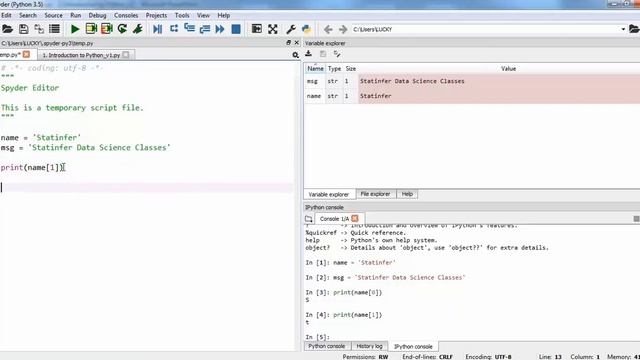Image resolution: width=640 pixels, height=360 pixels.
Task: Open Preferences with the wrench icon
Action: [x=291, y=29]
